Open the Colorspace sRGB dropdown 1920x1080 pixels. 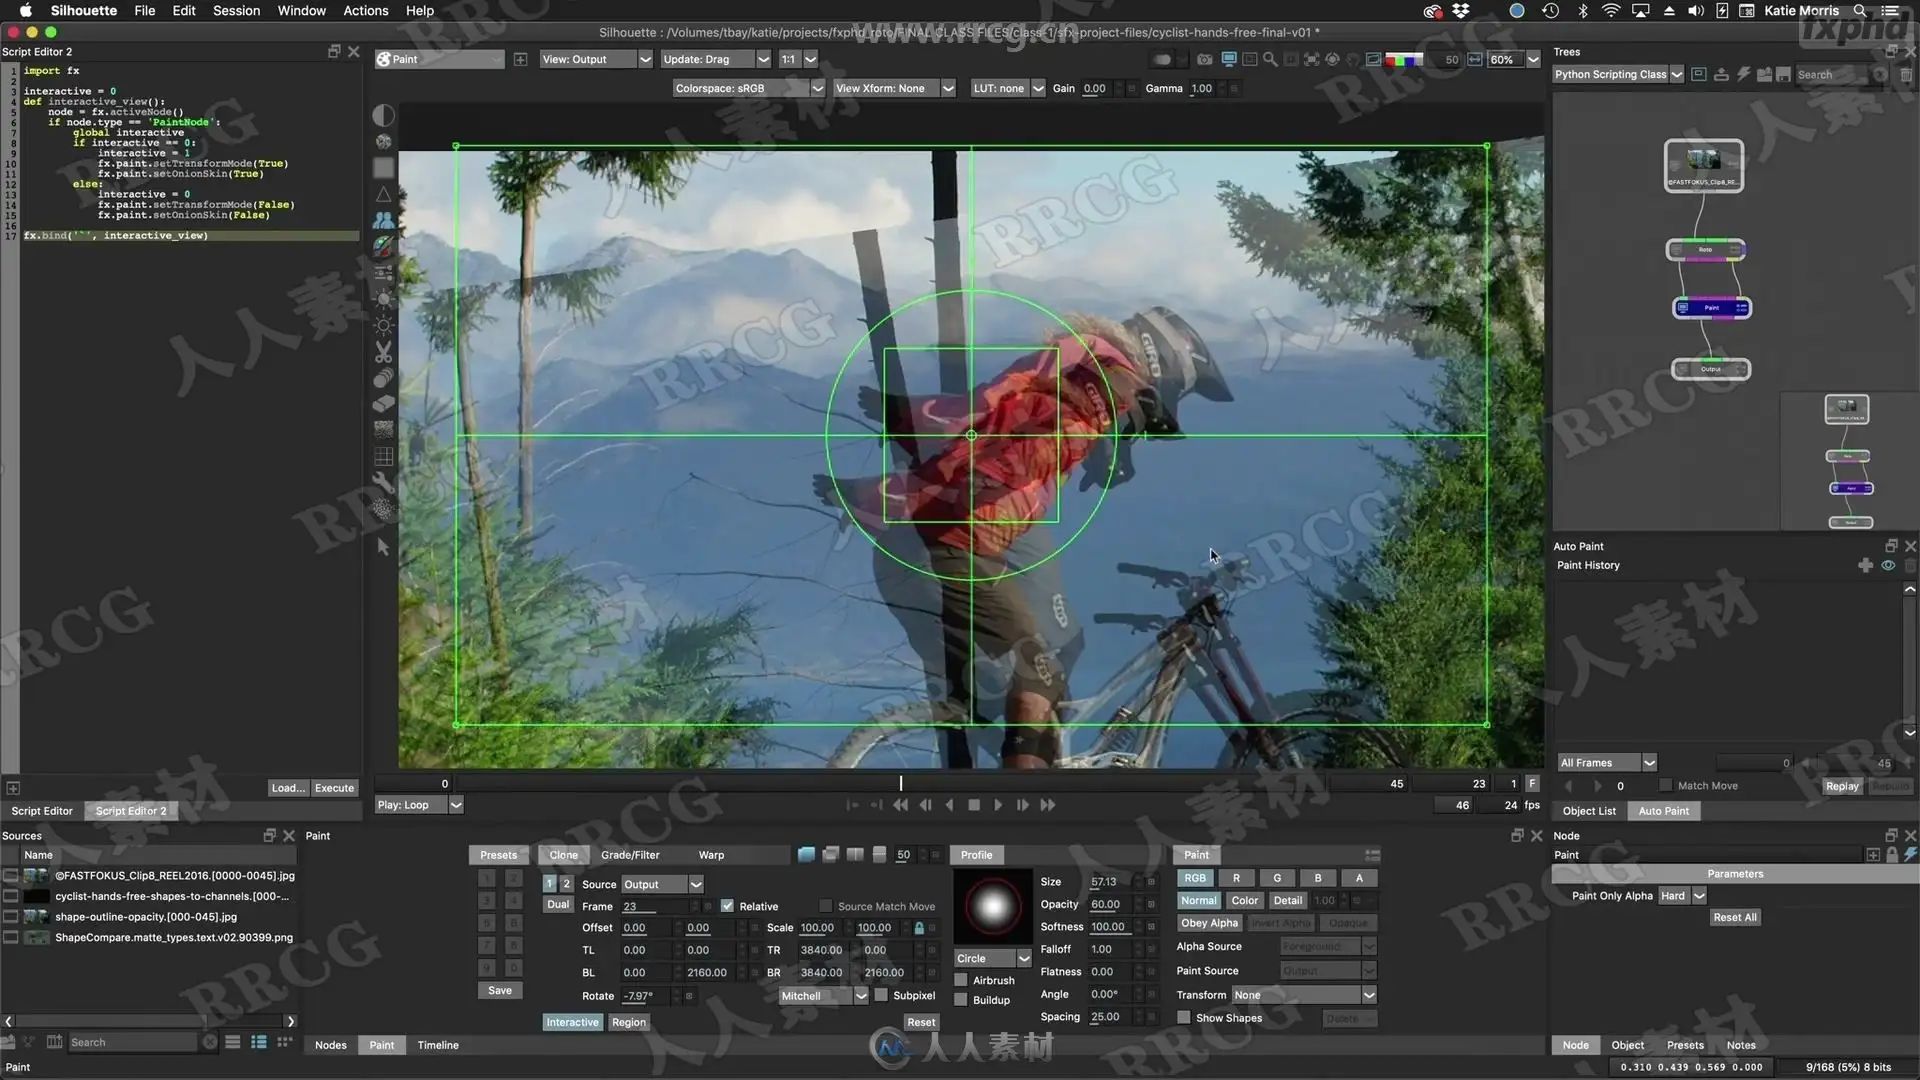tap(817, 89)
